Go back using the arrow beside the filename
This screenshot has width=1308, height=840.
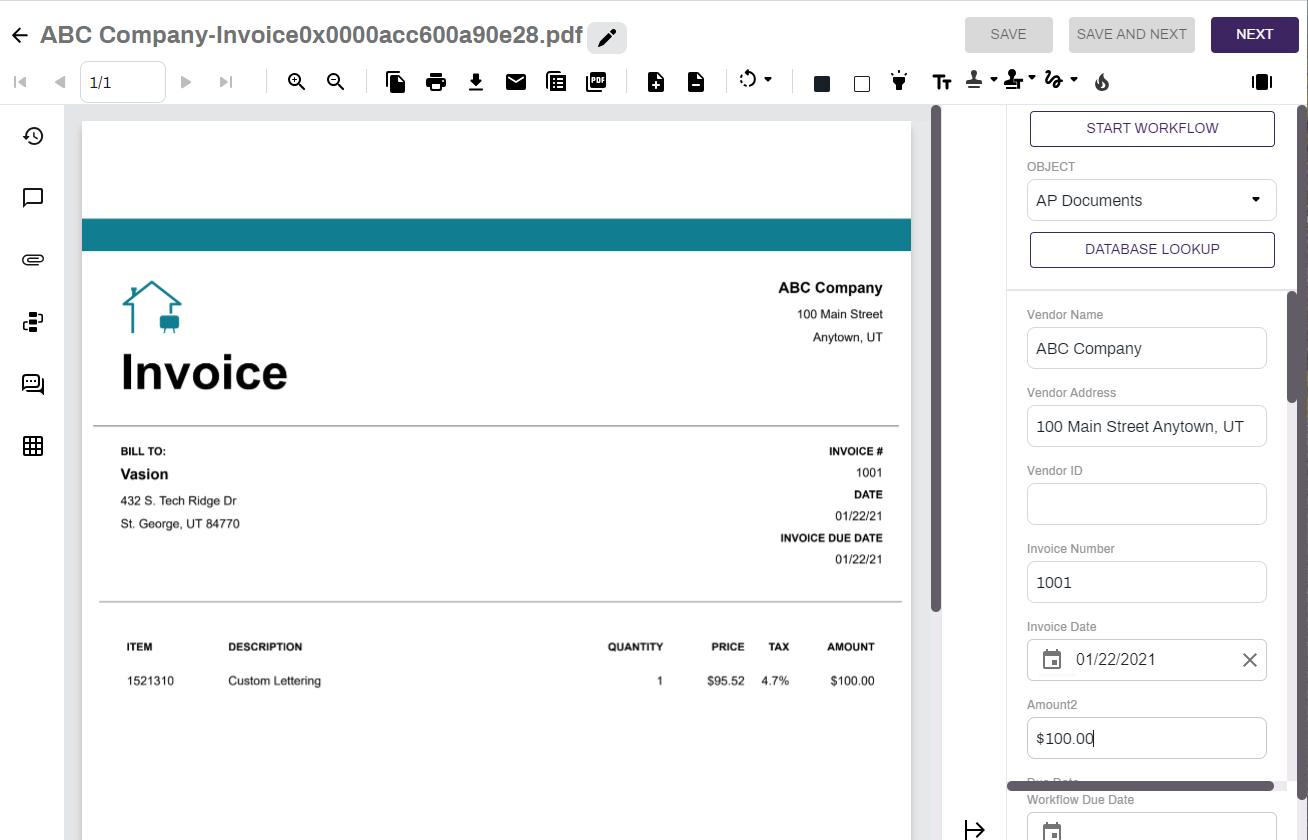(19, 36)
